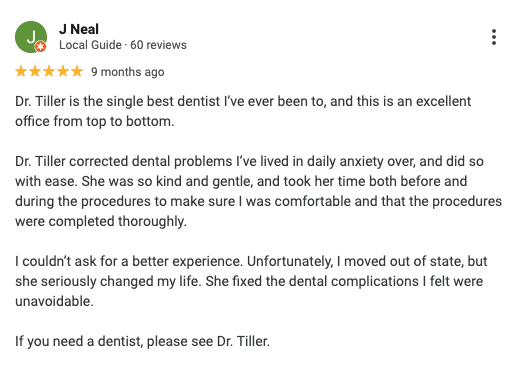Click the third gold rating star

[x=49, y=71]
